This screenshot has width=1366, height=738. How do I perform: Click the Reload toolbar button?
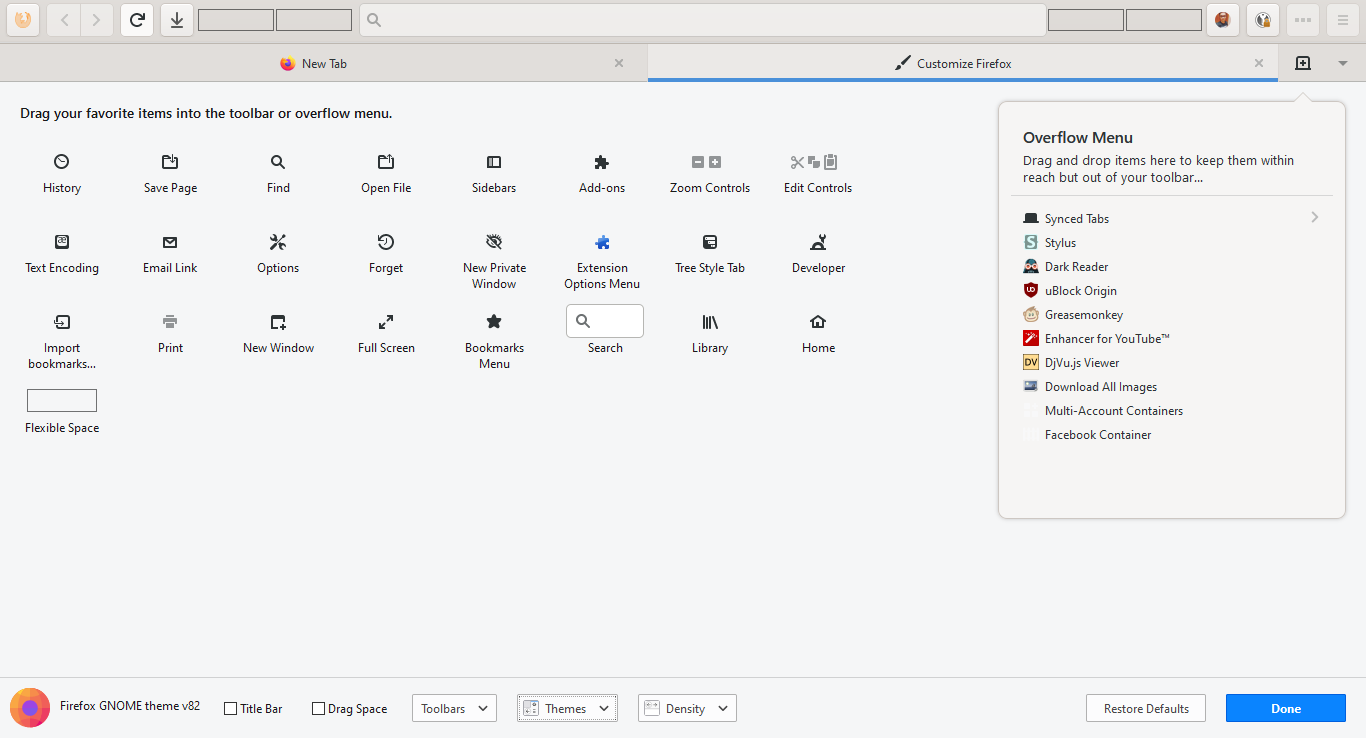click(137, 19)
